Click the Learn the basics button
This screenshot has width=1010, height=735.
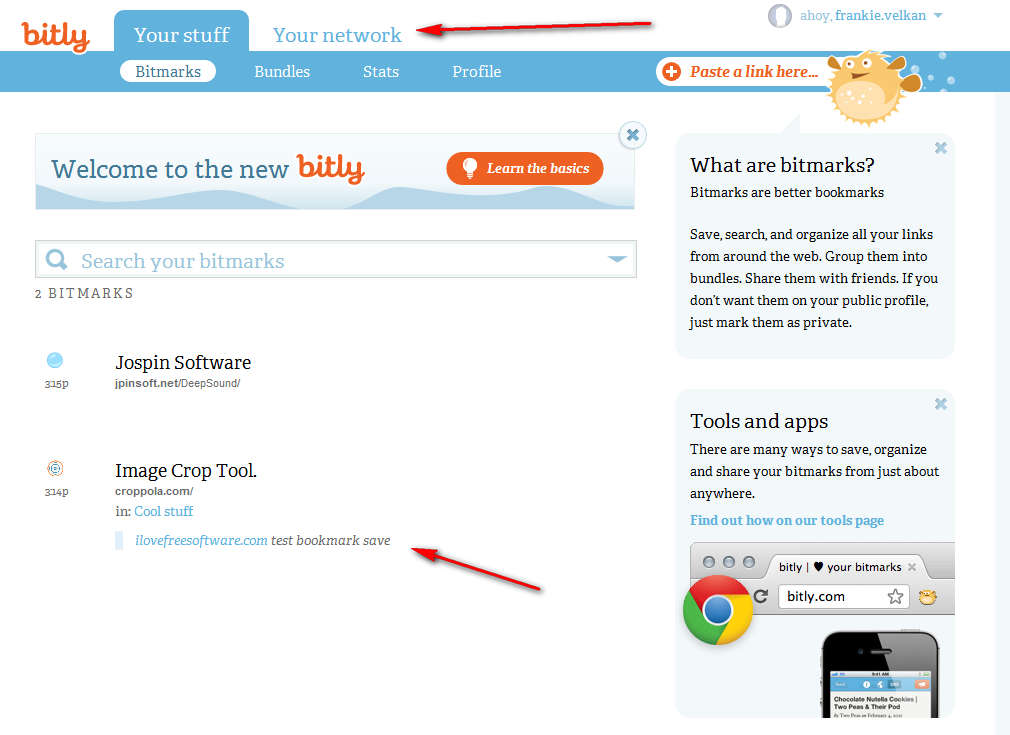point(525,169)
